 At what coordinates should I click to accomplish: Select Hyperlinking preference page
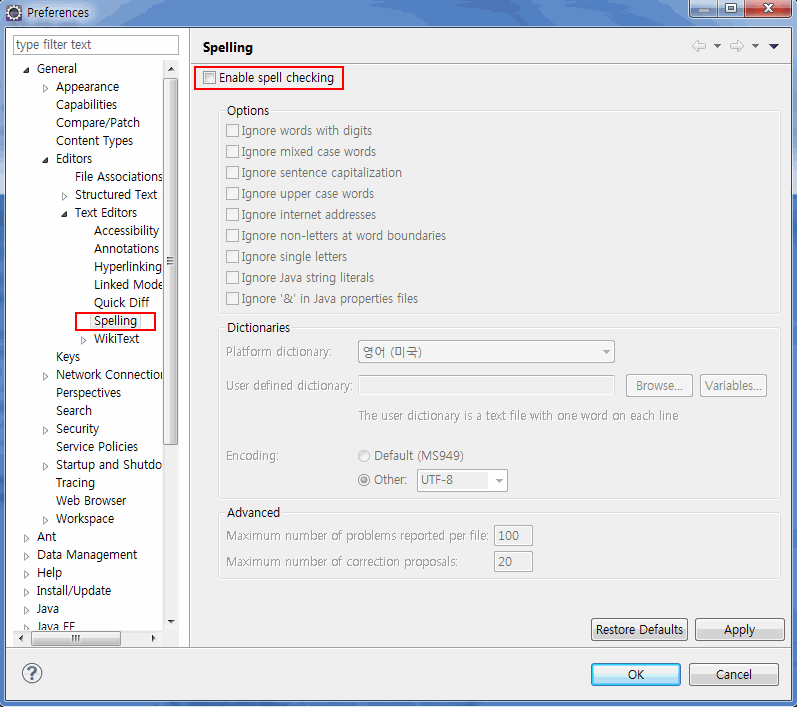(x=128, y=266)
